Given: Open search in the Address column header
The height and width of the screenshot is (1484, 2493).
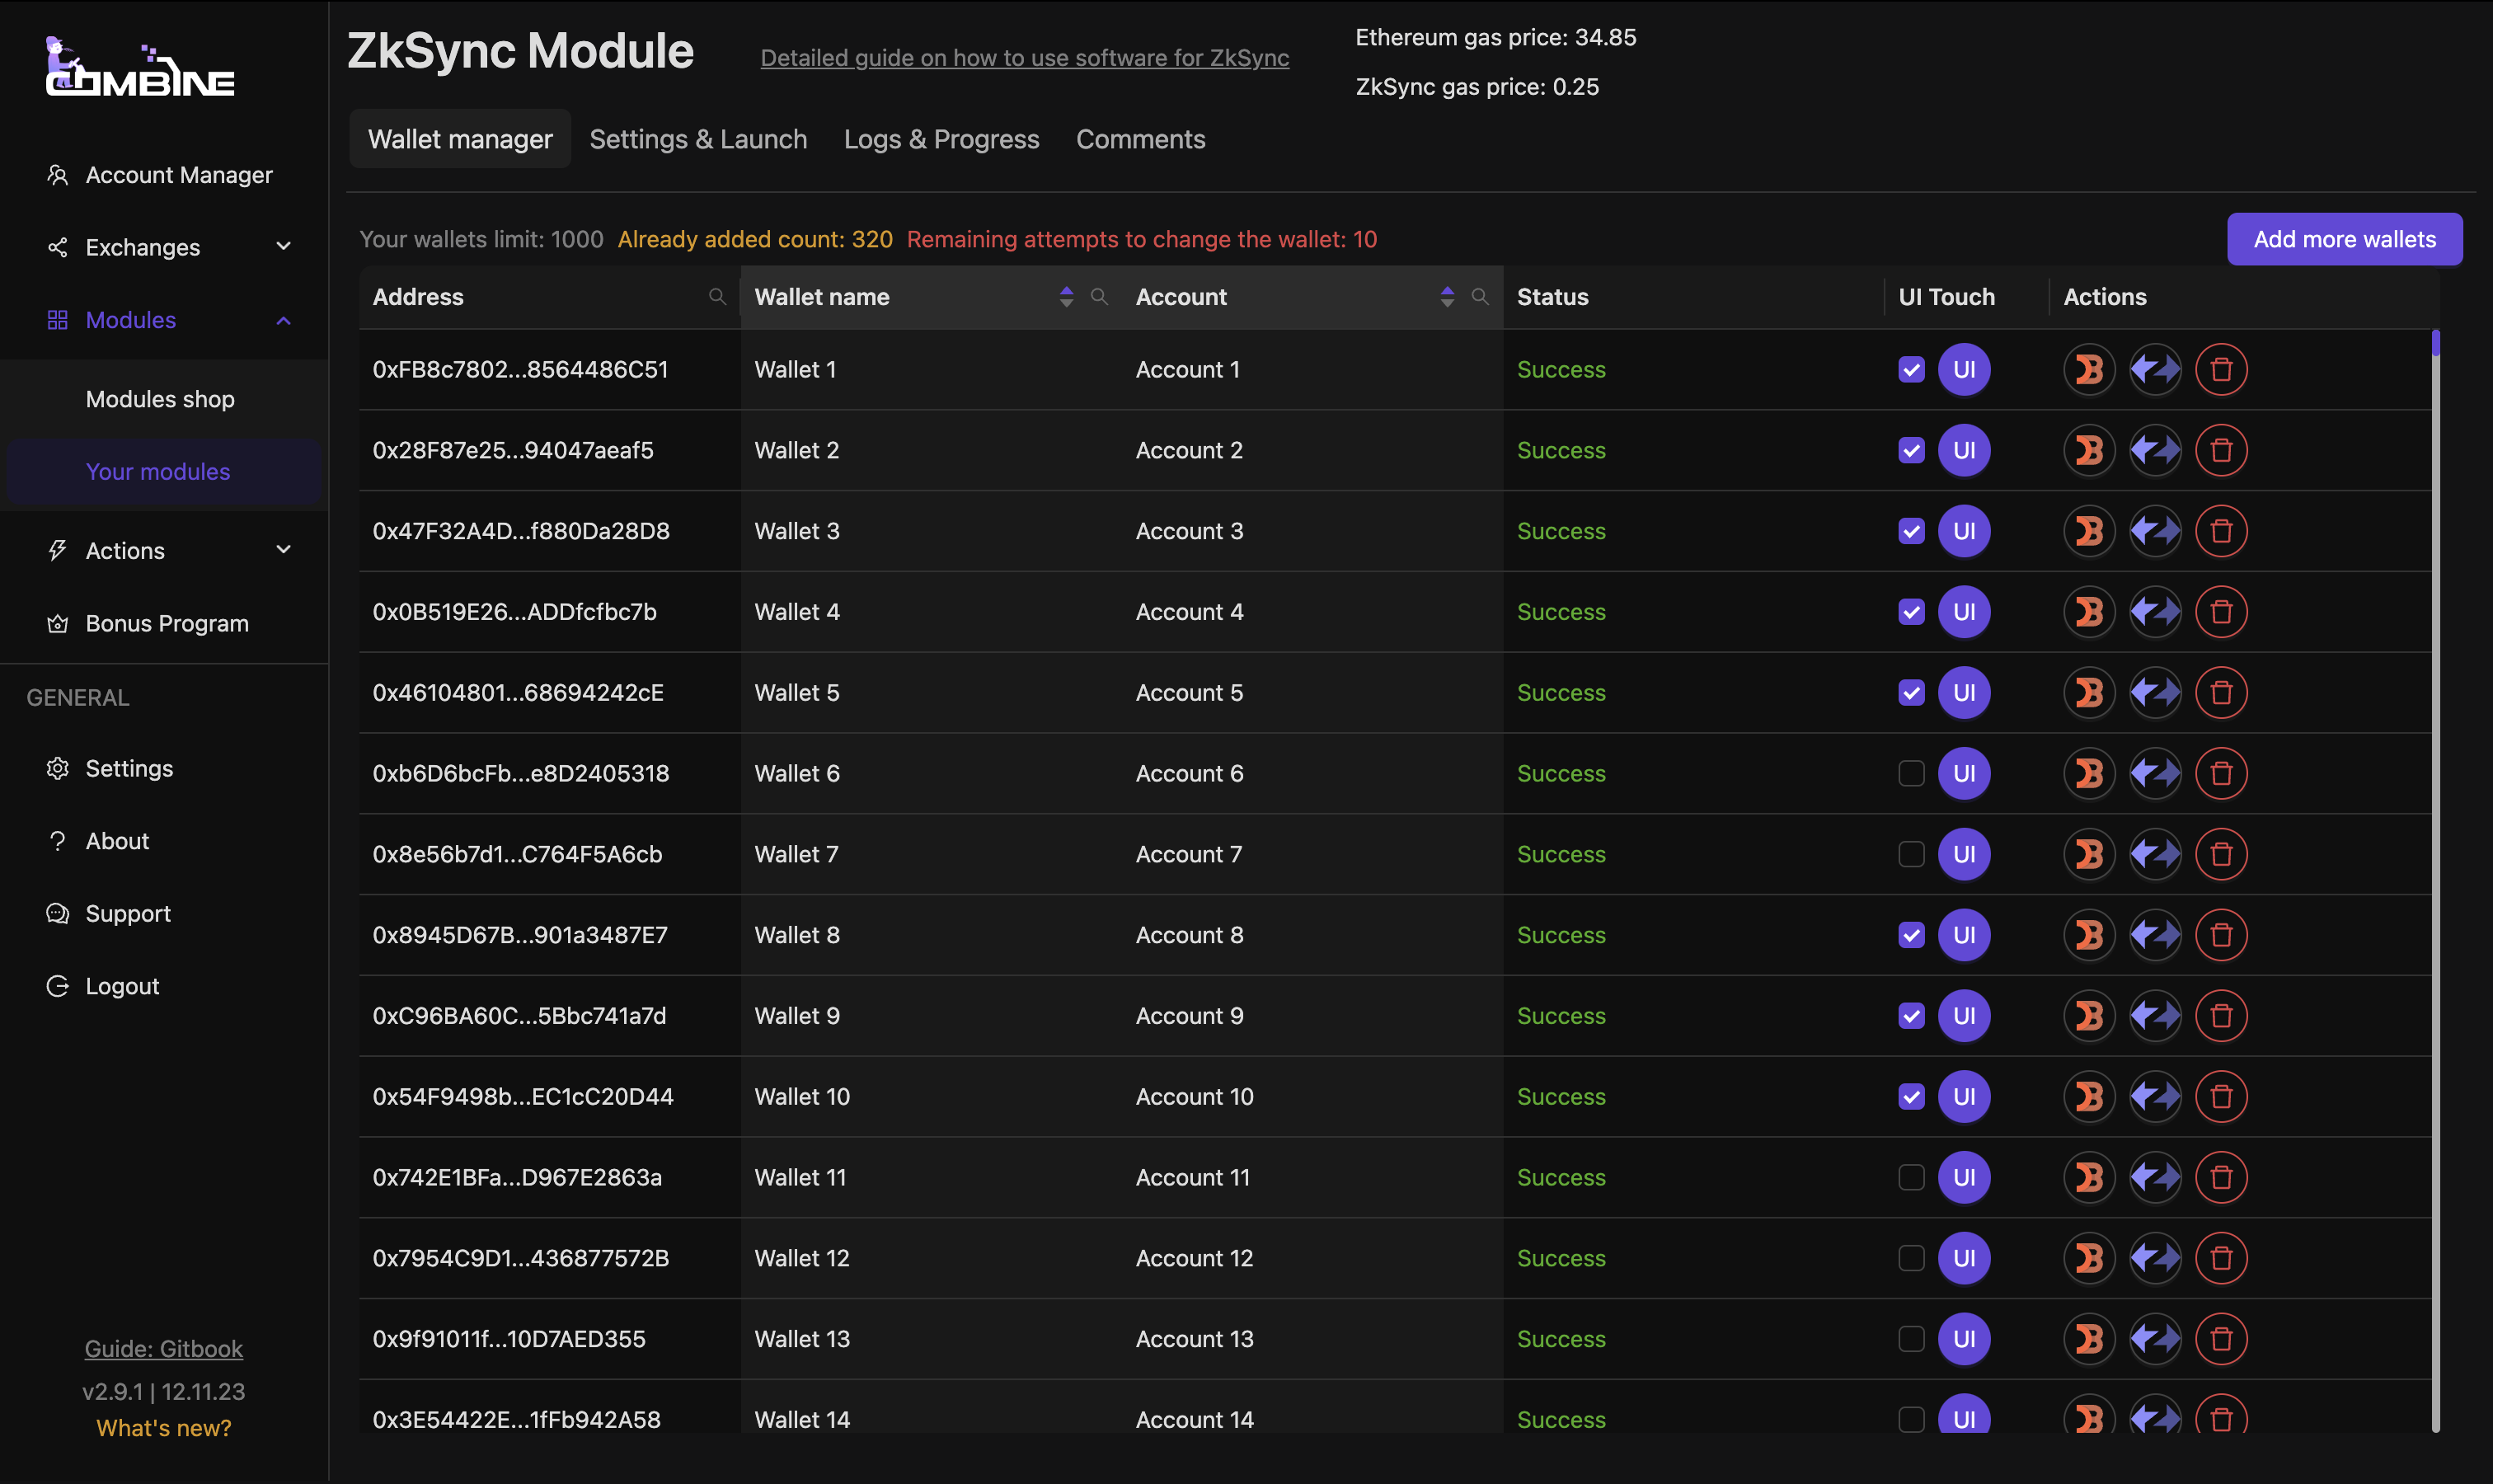Looking at the screenshot, I should coord(717,296).
